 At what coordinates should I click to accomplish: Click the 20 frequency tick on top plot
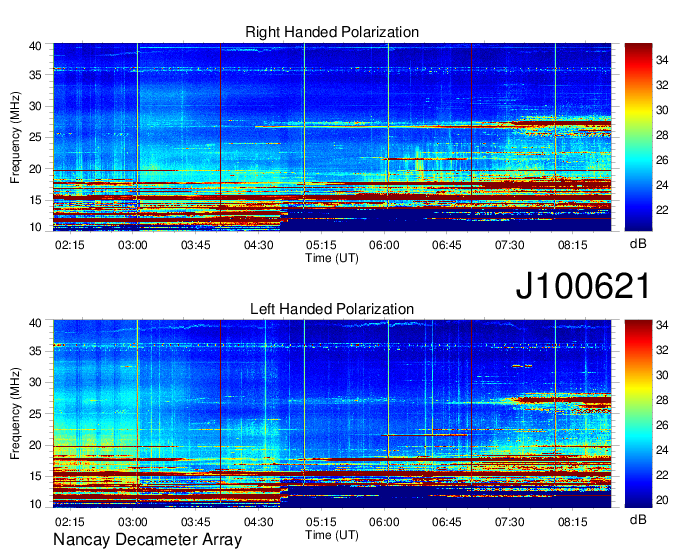coord(36,169)
